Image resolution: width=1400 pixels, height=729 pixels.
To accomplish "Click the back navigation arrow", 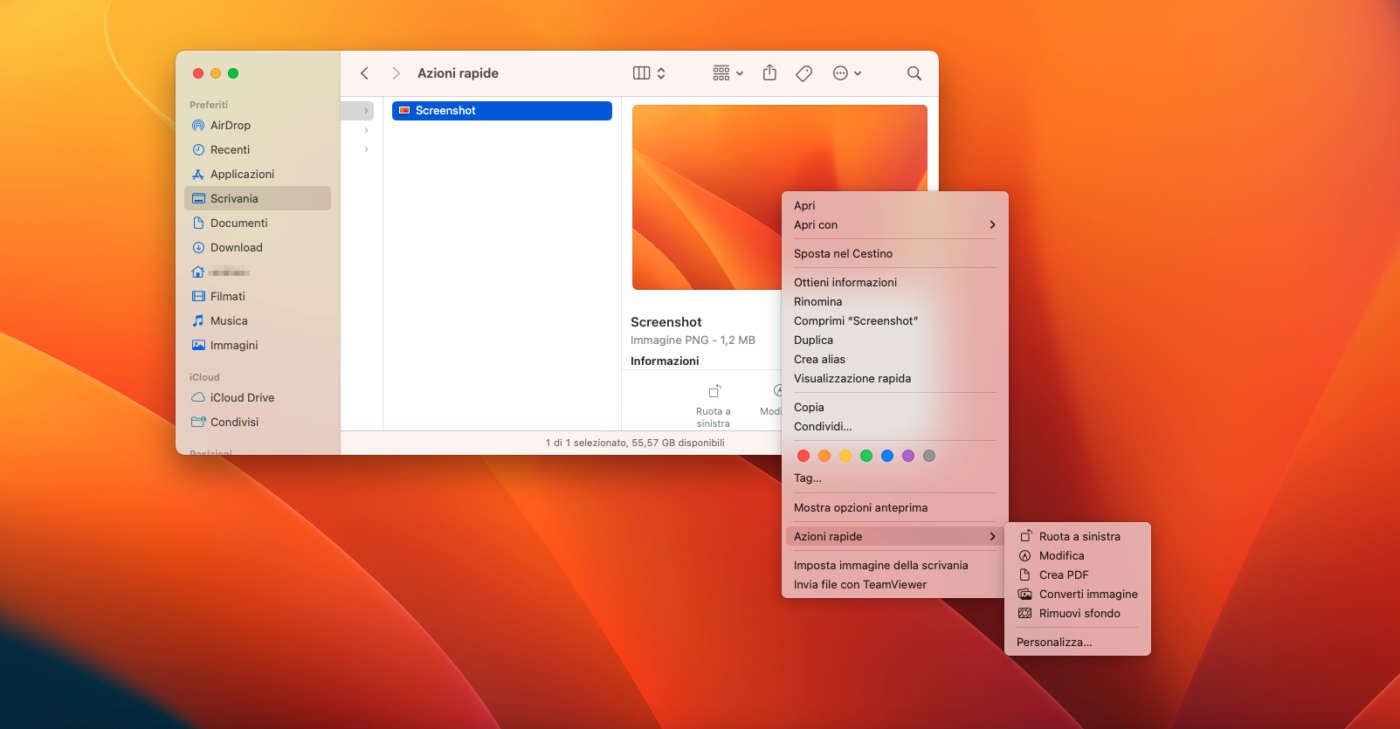I will pos(364,73).
